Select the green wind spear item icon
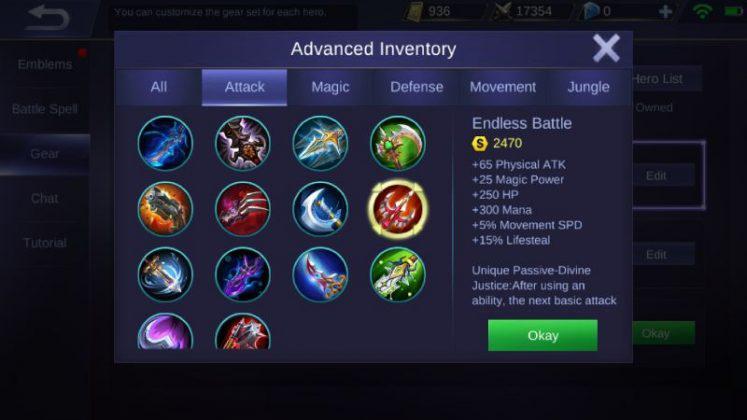This screenshot has height=420, width=747. click(398, 275)
